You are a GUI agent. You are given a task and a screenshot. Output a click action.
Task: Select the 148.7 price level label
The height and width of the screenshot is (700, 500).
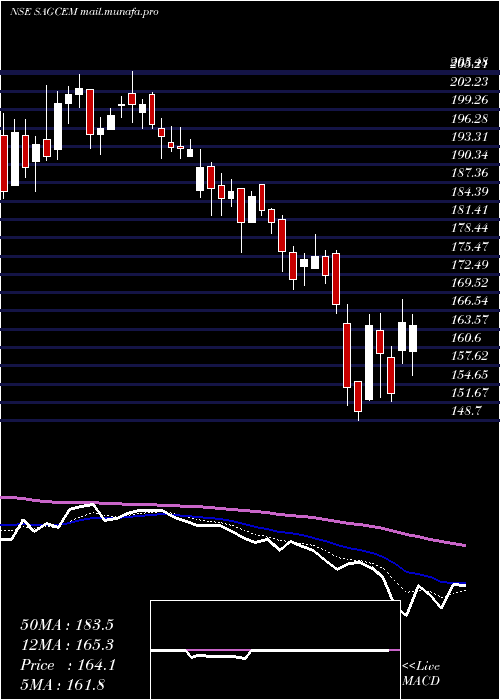pyautogui.click(x=467, y=411)
